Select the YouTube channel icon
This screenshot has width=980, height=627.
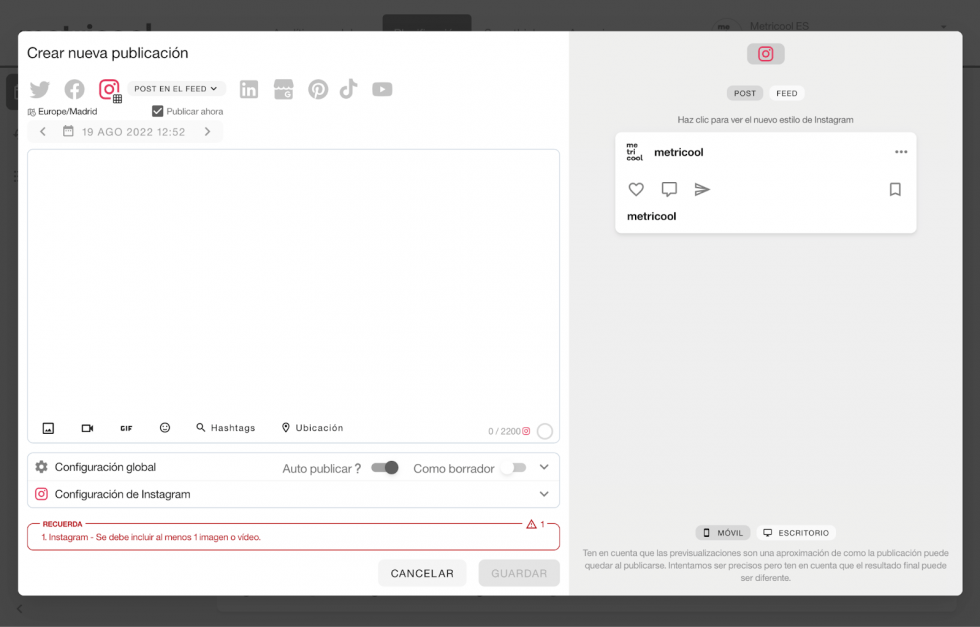tap(382, 89)
